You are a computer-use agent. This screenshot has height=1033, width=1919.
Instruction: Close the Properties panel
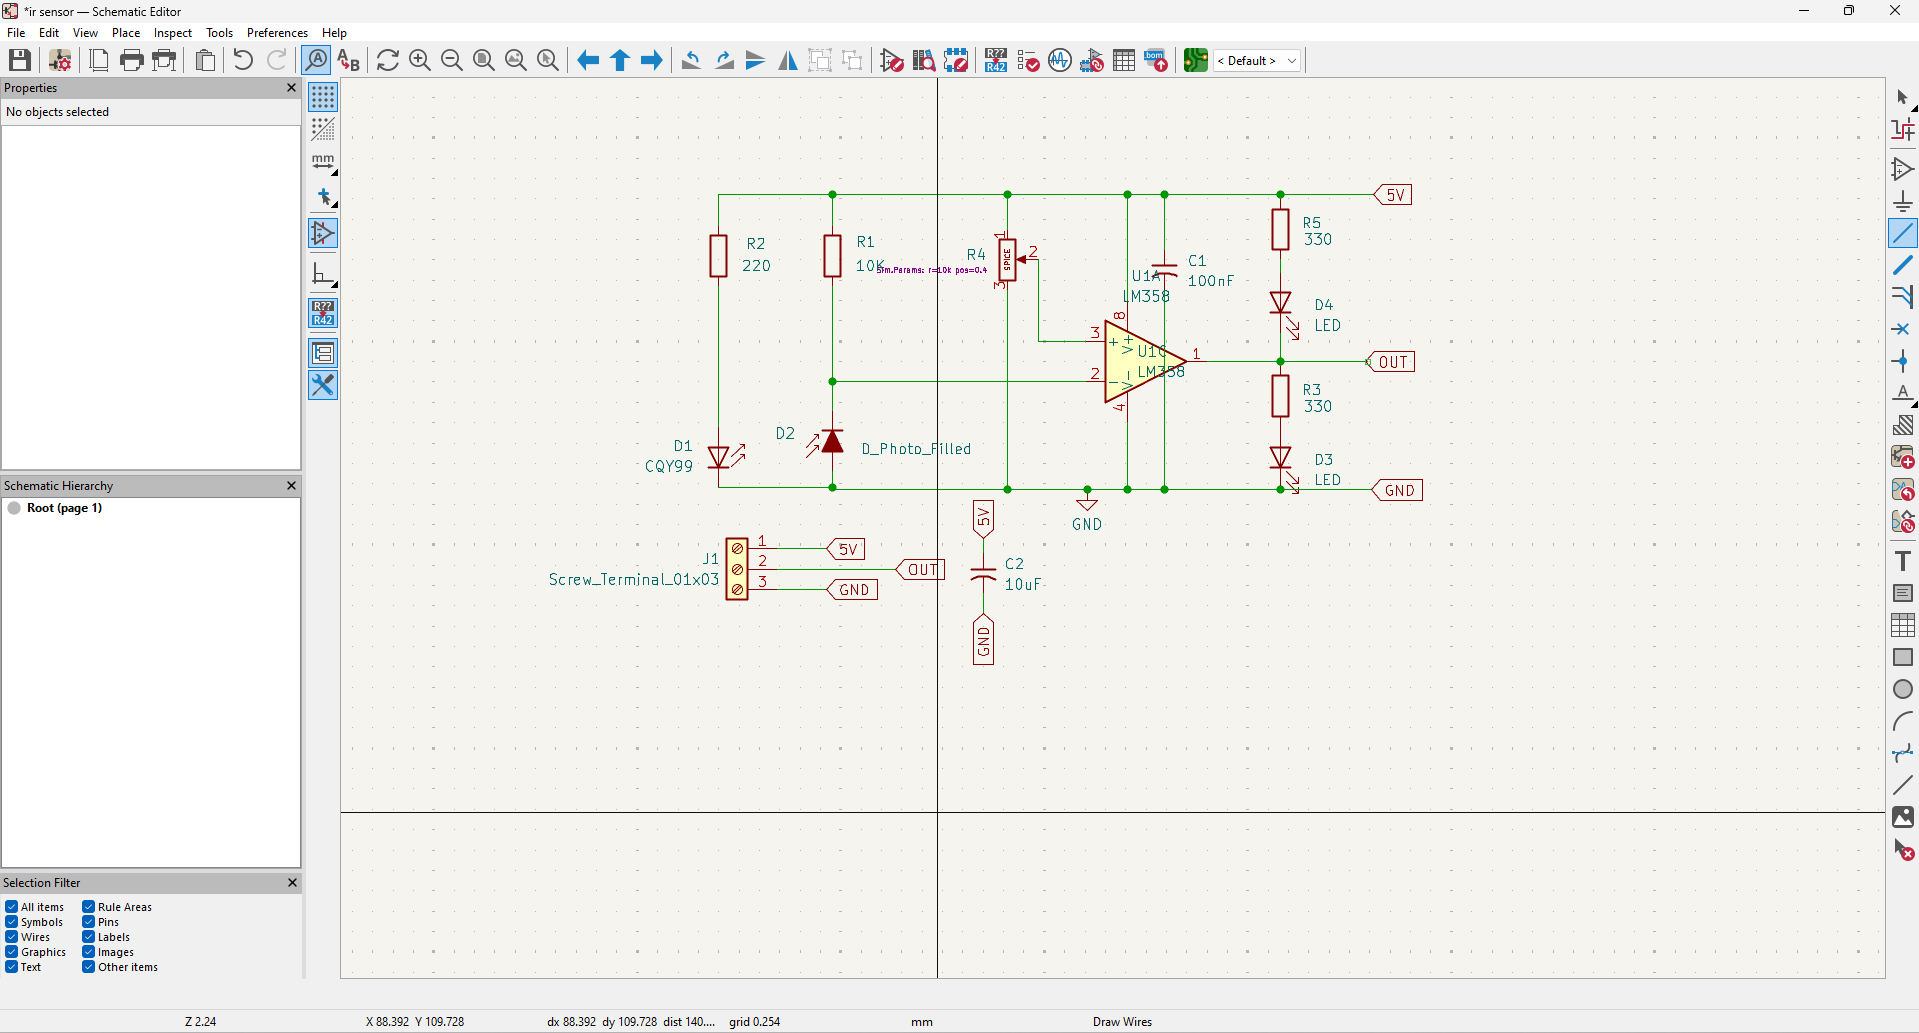[291, 88]
